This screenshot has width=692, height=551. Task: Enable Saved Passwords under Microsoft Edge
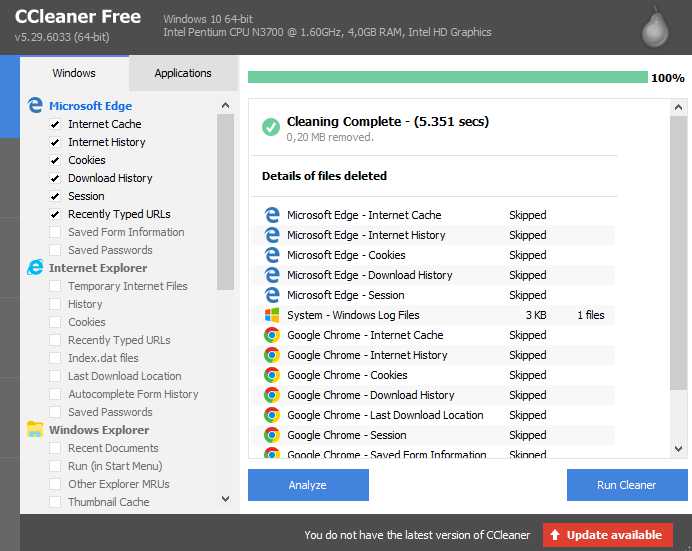(x=55, y=250)
